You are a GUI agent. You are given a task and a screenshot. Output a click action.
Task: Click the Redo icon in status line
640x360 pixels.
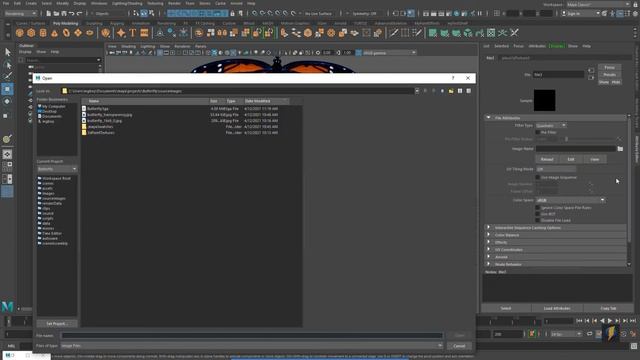79,13
